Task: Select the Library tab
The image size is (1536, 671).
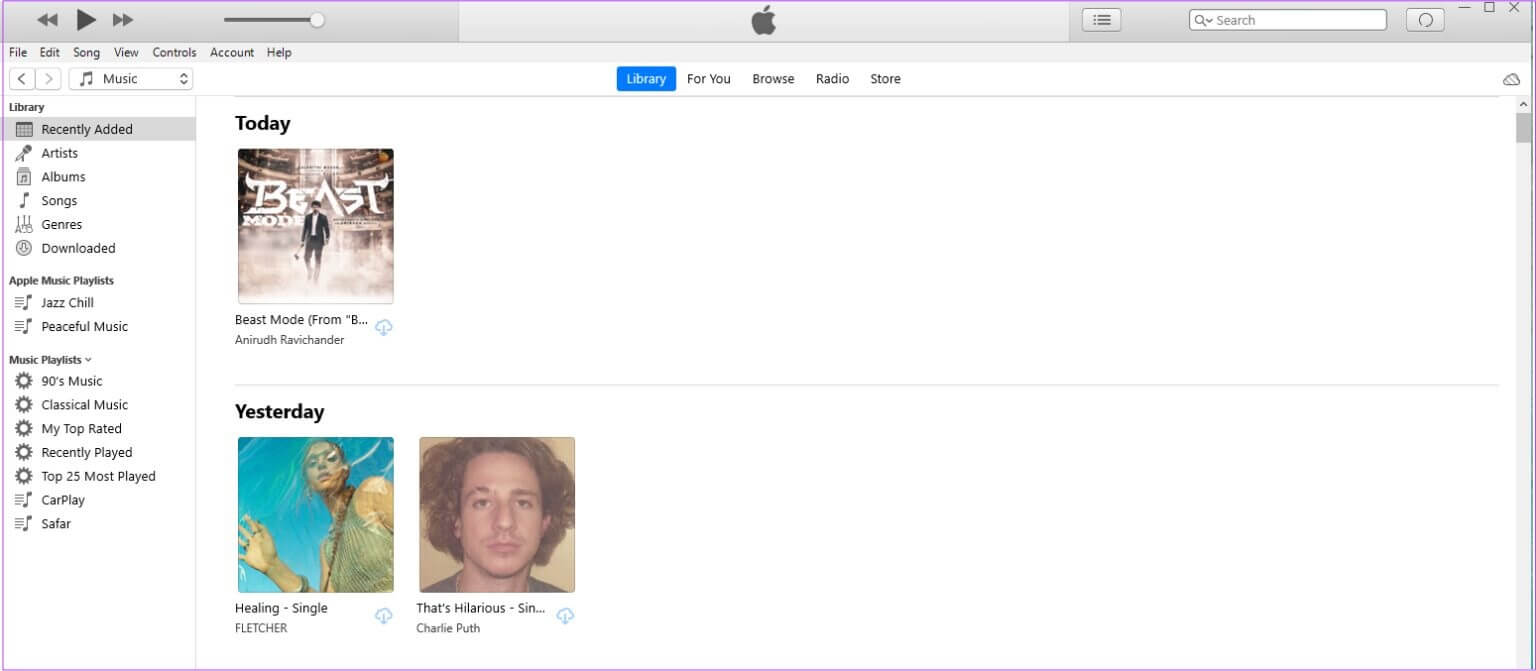Action: pos(646,79)
